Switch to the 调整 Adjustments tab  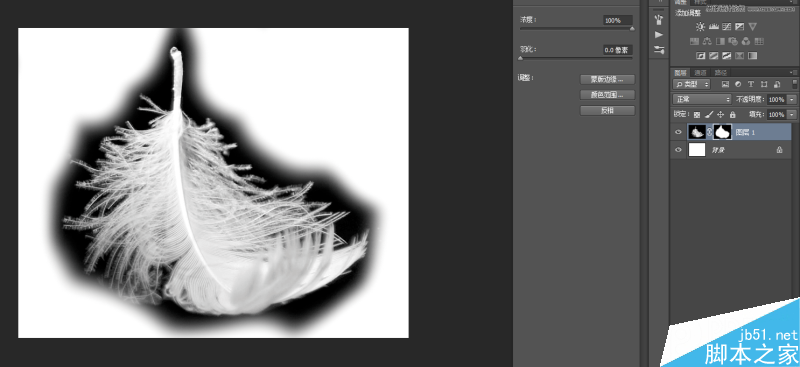coord(681,3)
